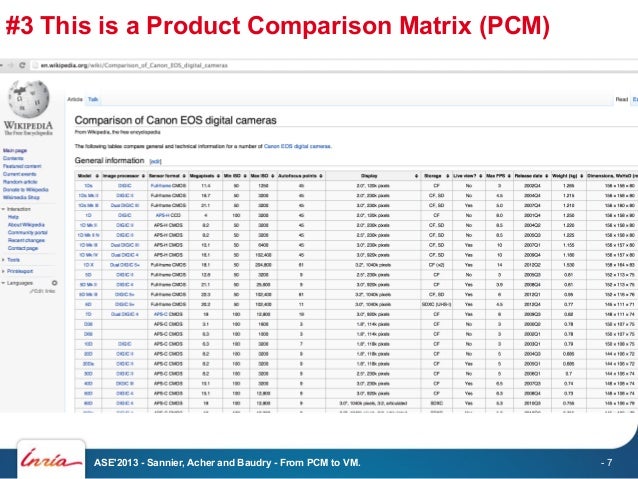Select the SDXC (UHS-I) storage cell
638x479 pixels.
point(437,304)
